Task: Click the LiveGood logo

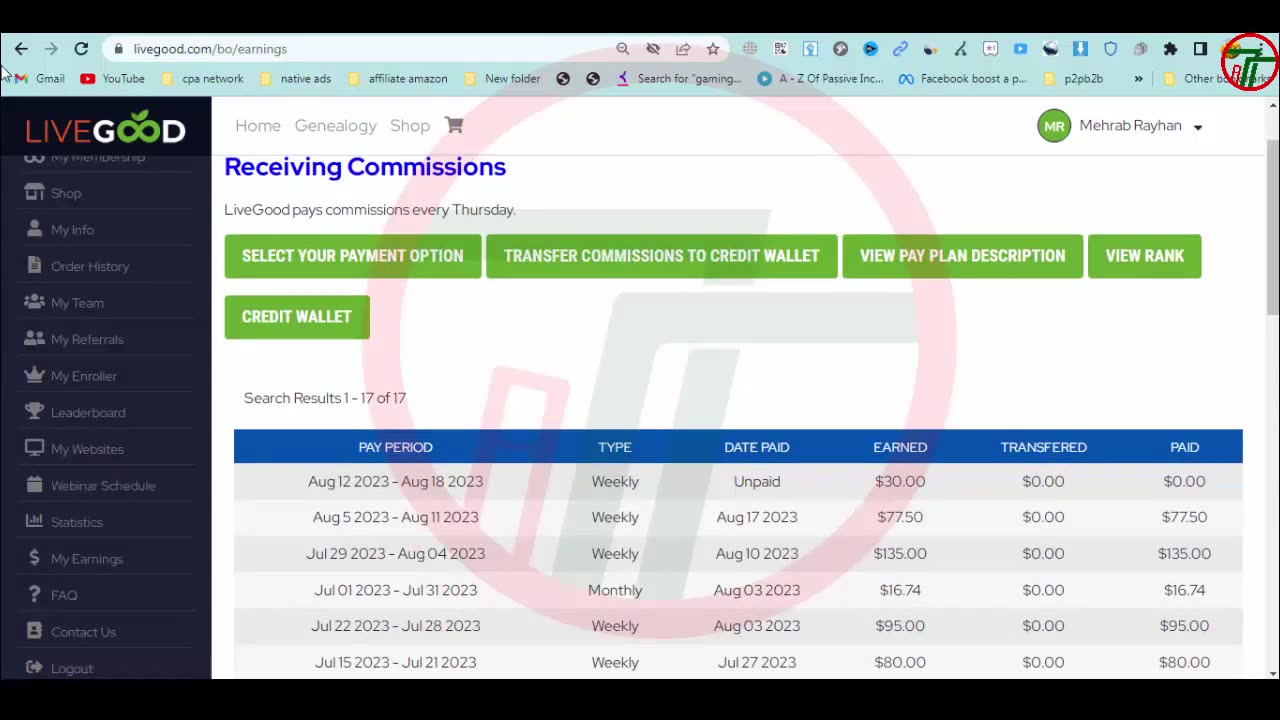Action: (x=106, y=129)
